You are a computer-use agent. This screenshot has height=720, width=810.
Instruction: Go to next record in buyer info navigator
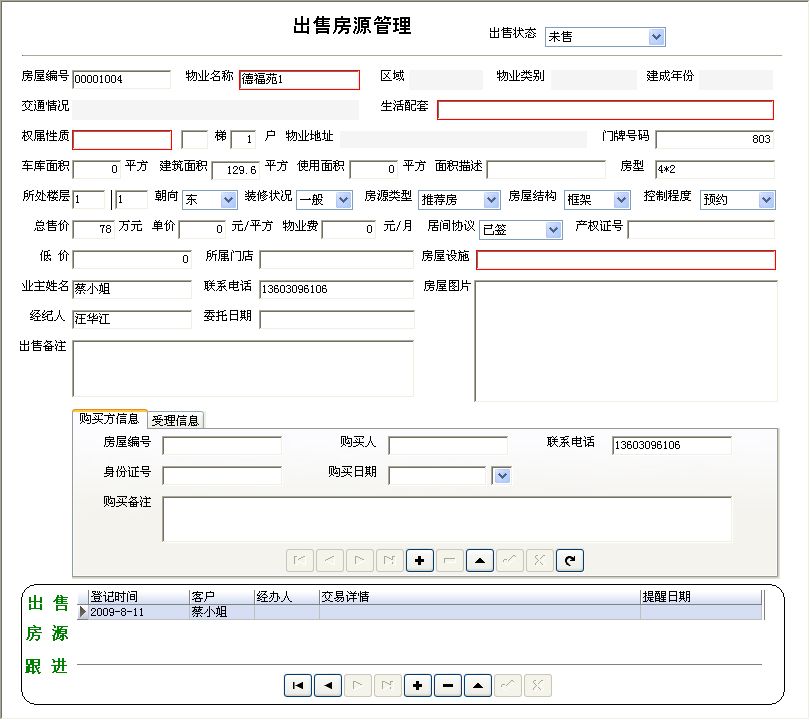click(360, 560)
